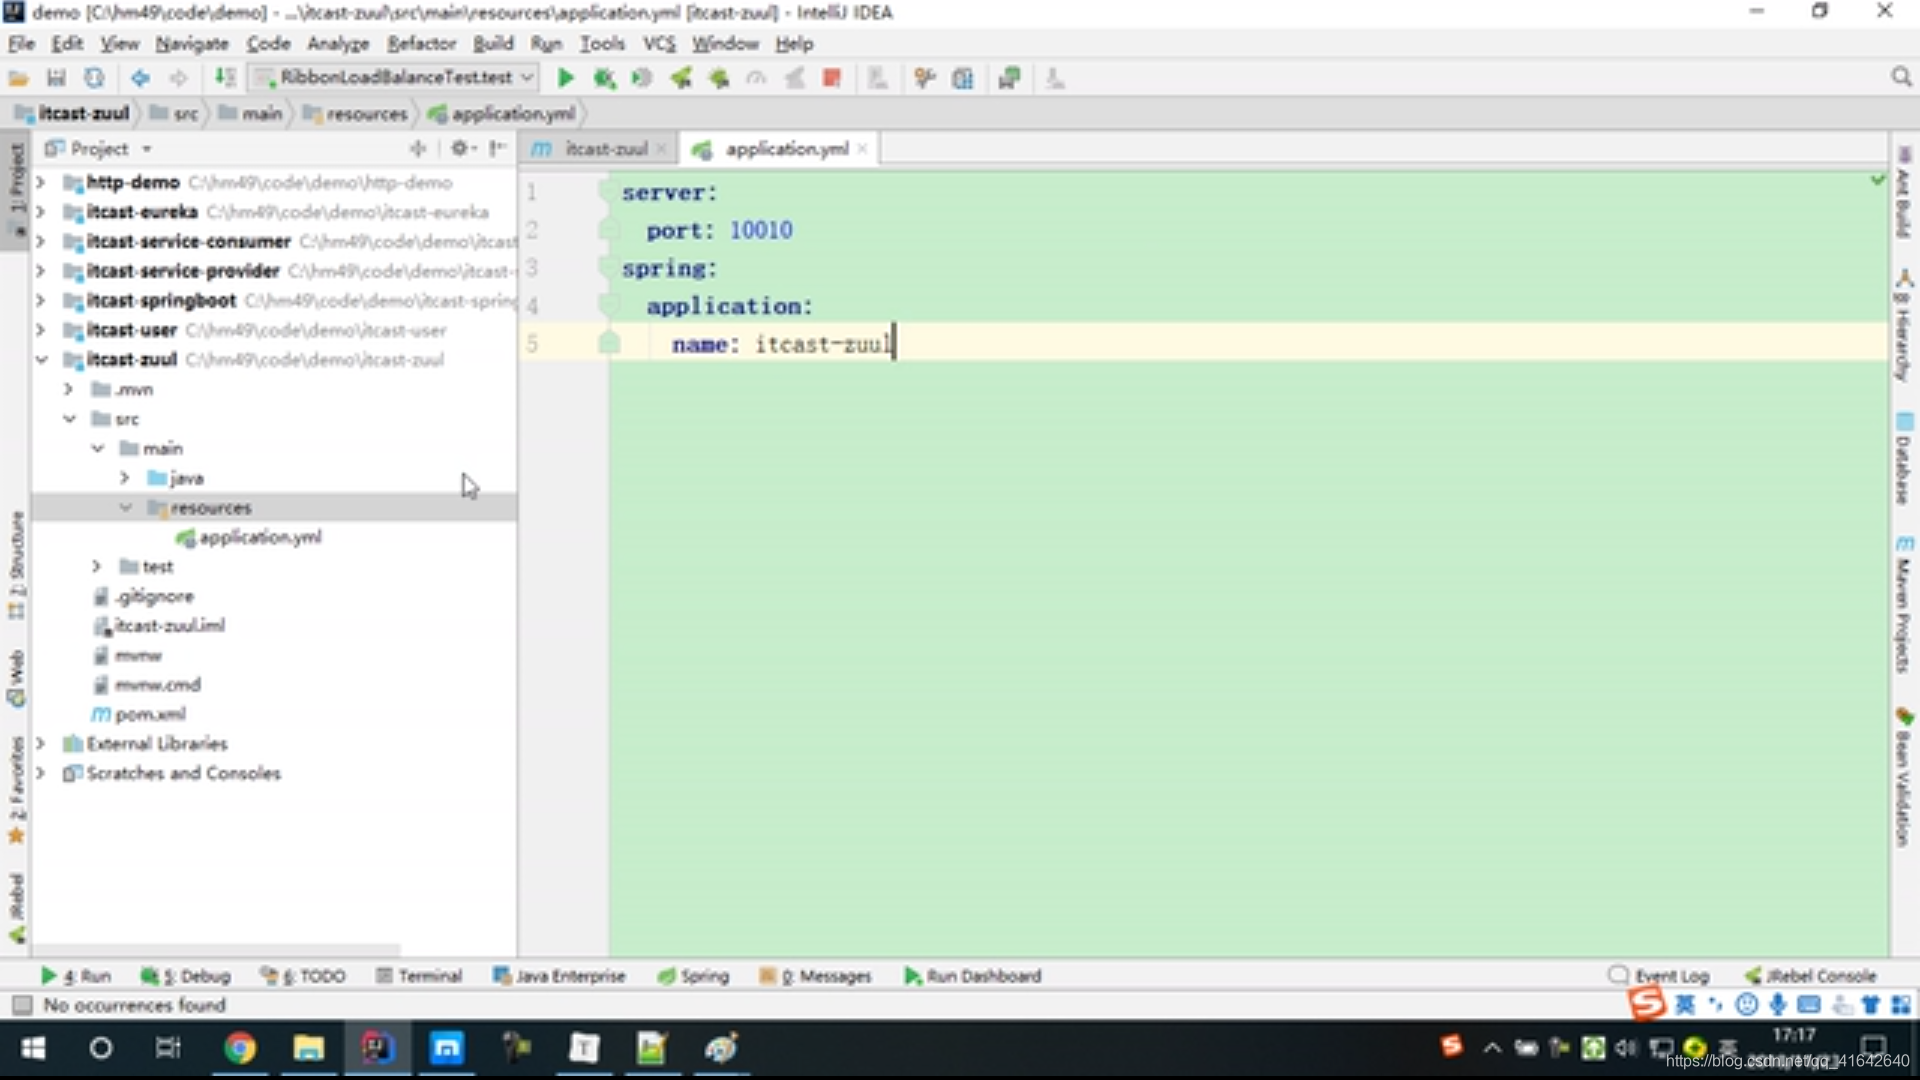Click line 5 fold marker in gutter
The image size is (1920, 1080).
608,344
